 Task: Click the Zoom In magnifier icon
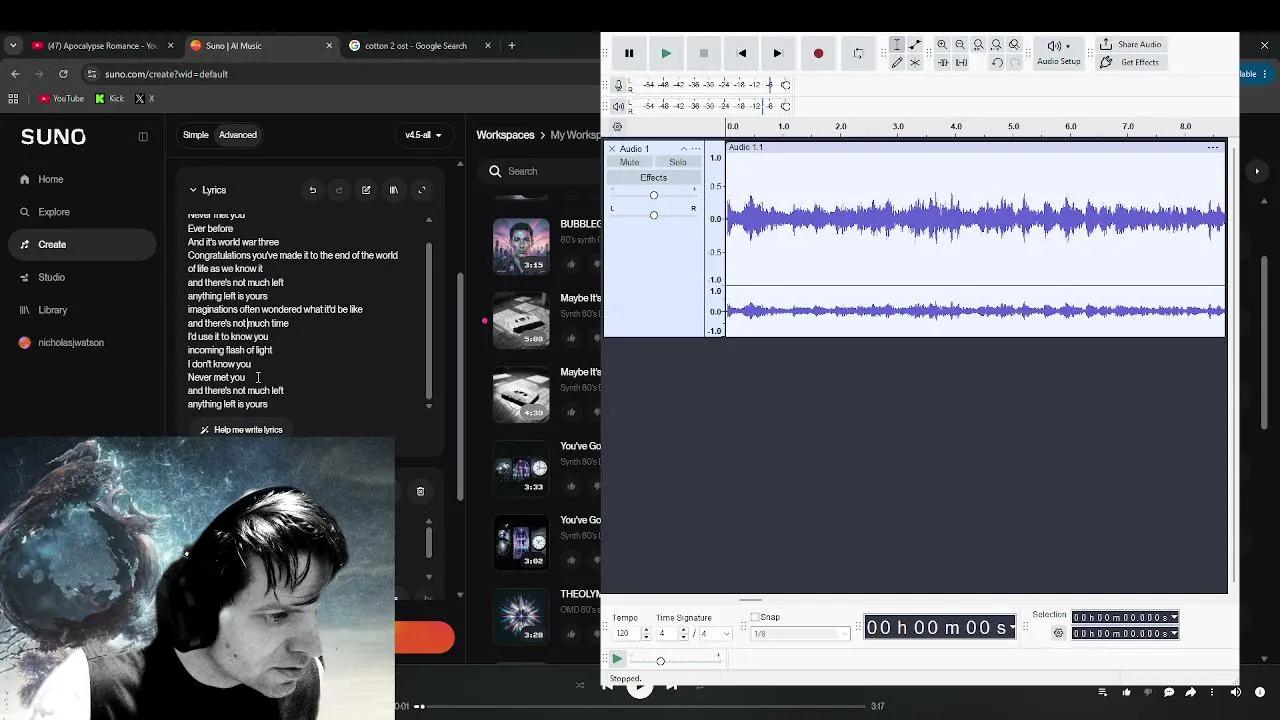[x=942, y=45]
